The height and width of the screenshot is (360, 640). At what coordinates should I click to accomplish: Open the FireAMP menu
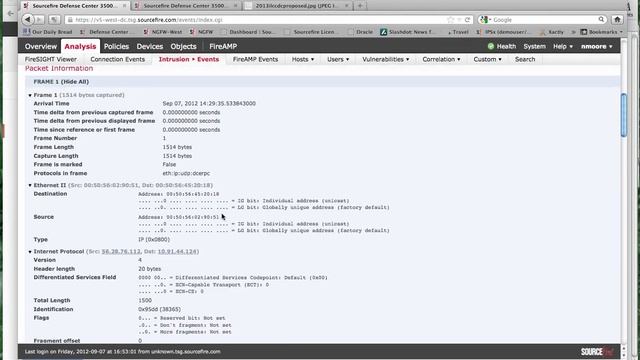223,47
